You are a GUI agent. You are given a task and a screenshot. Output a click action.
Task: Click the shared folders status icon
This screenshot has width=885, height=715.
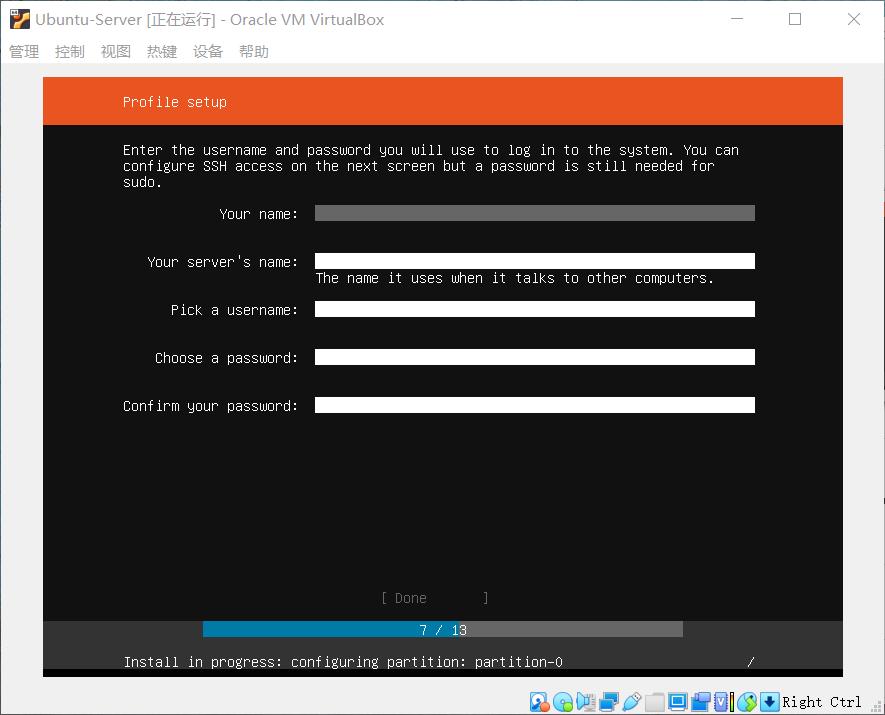pos(655,701)
